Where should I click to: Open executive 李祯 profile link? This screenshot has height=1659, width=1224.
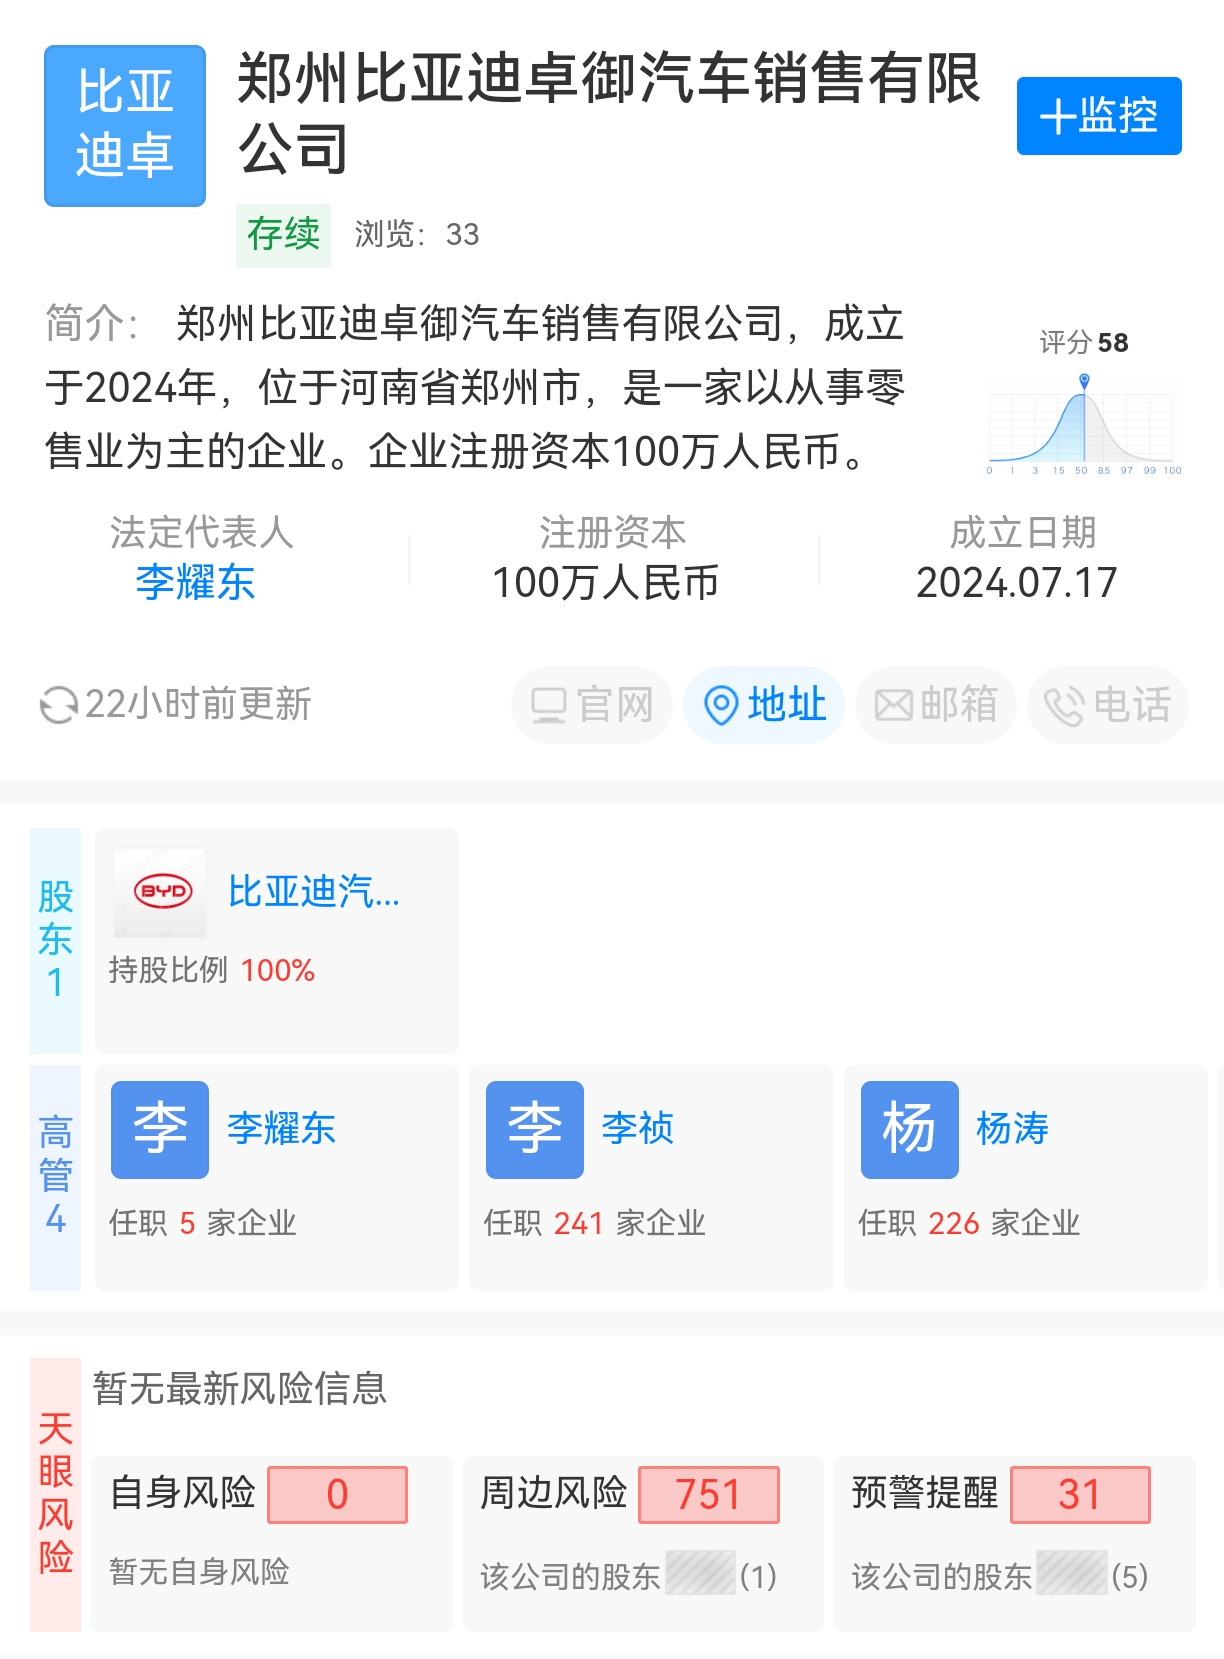(x=638, y=1128)
